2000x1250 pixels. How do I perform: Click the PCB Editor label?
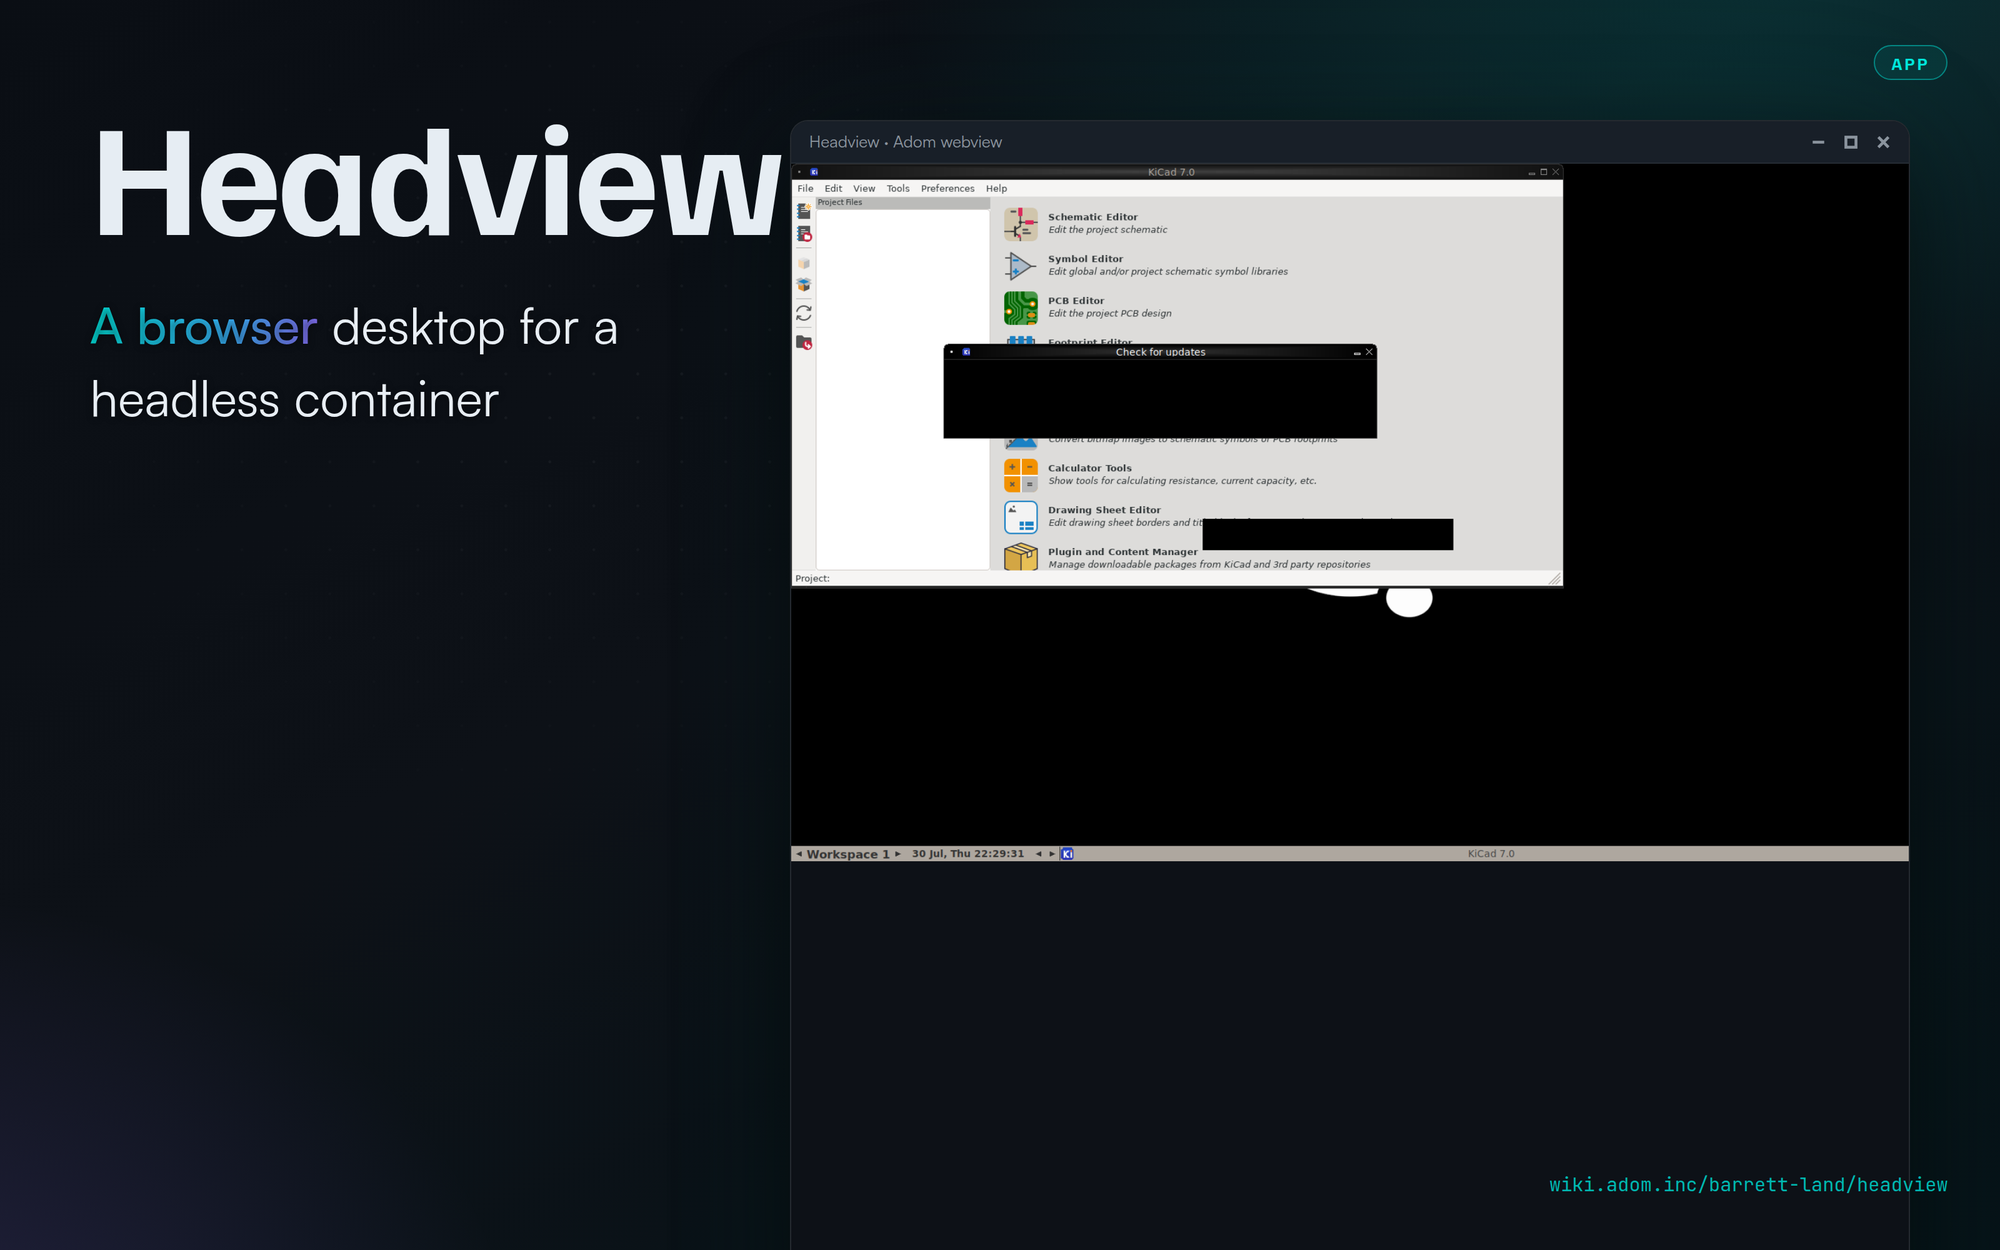coord(1076,301)
